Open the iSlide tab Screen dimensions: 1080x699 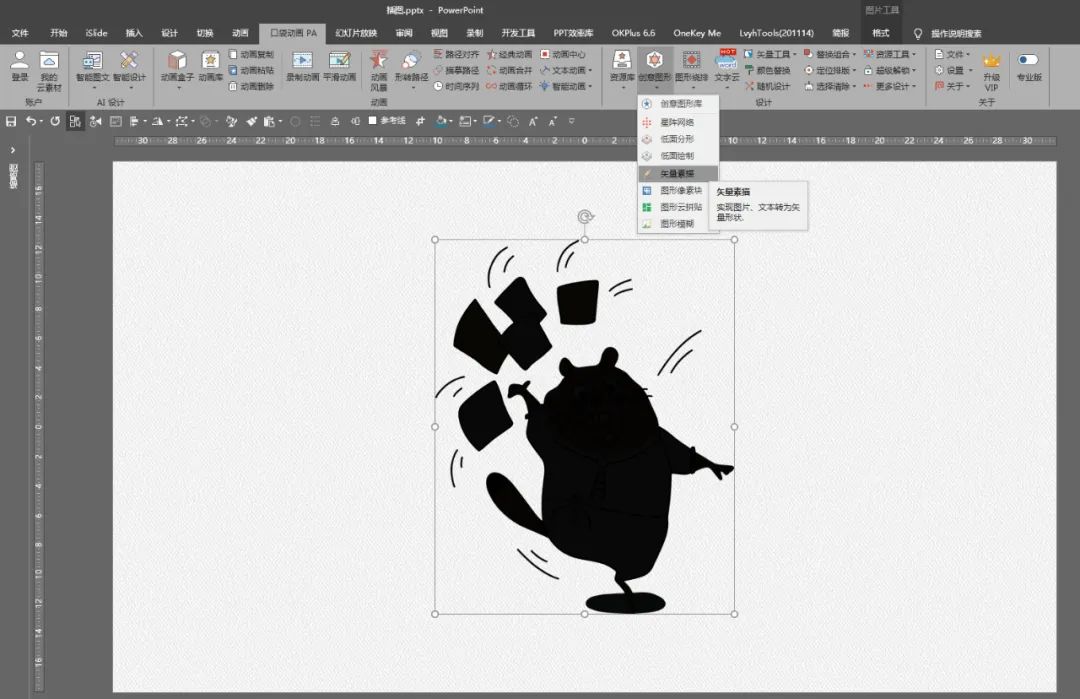click(96, 33)
